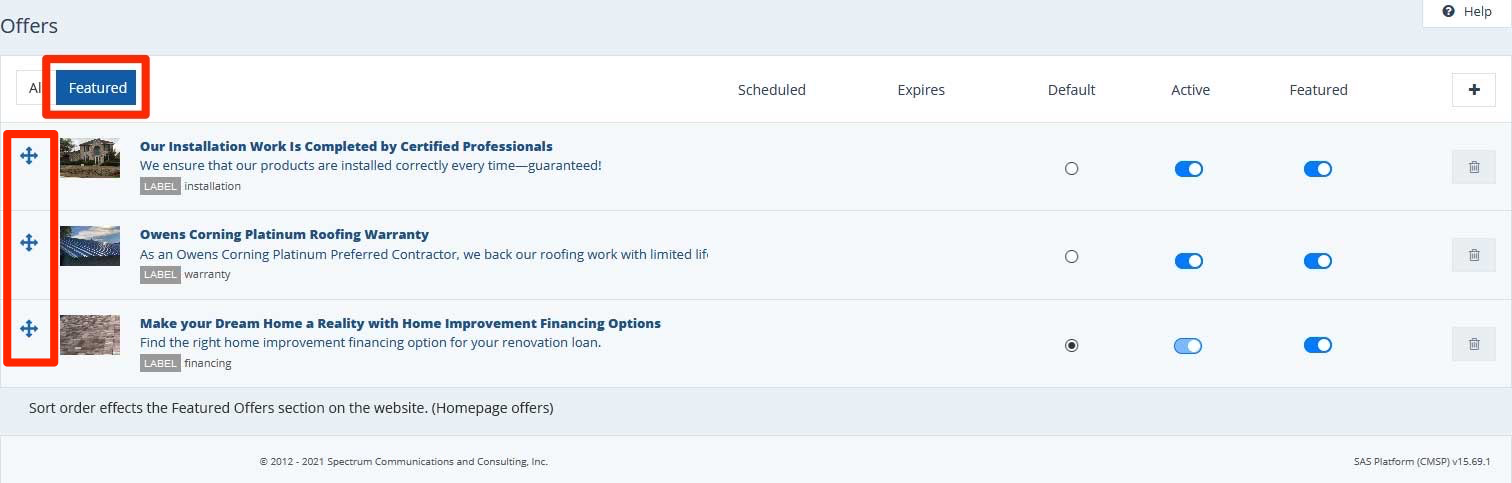Disable Active switch for the Financing offer
Screen dimensions: 1512x483
click(1188, 346)
